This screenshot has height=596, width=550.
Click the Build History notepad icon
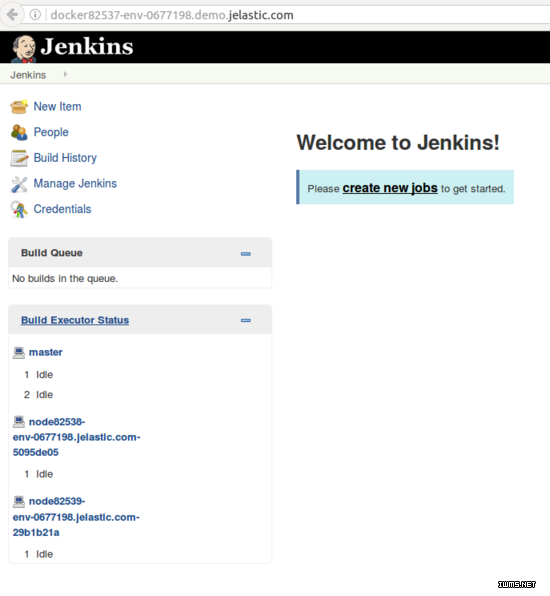(x=19, y=158)
